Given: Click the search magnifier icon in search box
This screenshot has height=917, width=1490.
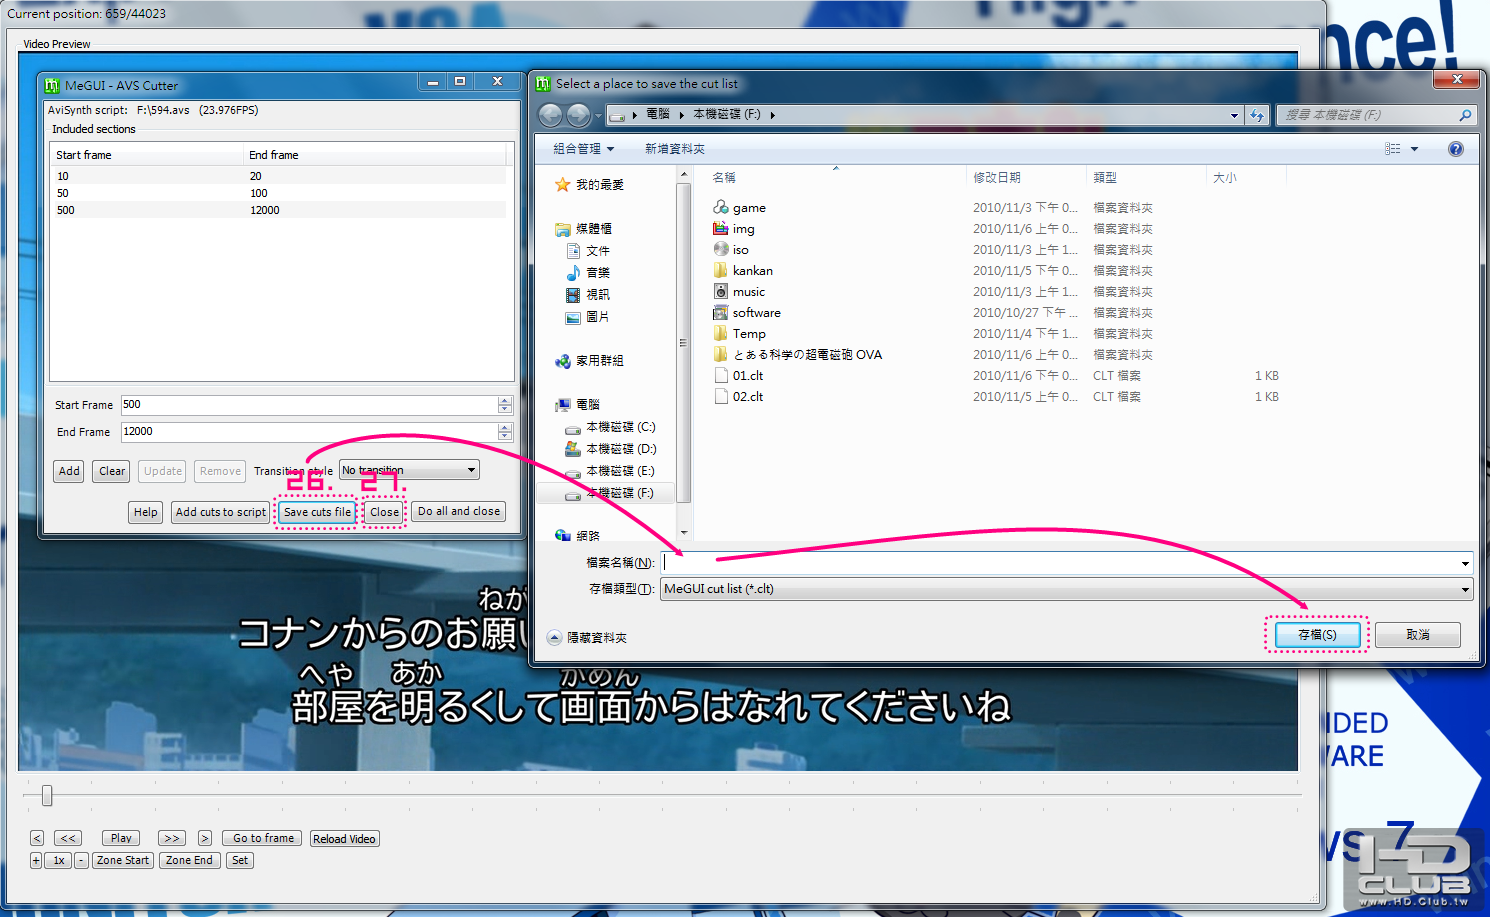Looking at the screenshot, I should click(1465, 115).
